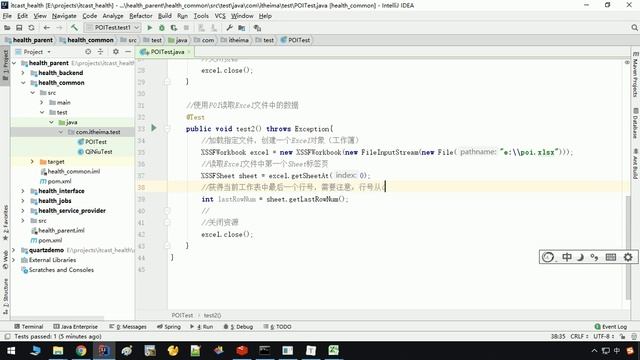640x360 pixels.
Task: Expand the main folder node
Action: pyautogui.click(x=42, y=102)
